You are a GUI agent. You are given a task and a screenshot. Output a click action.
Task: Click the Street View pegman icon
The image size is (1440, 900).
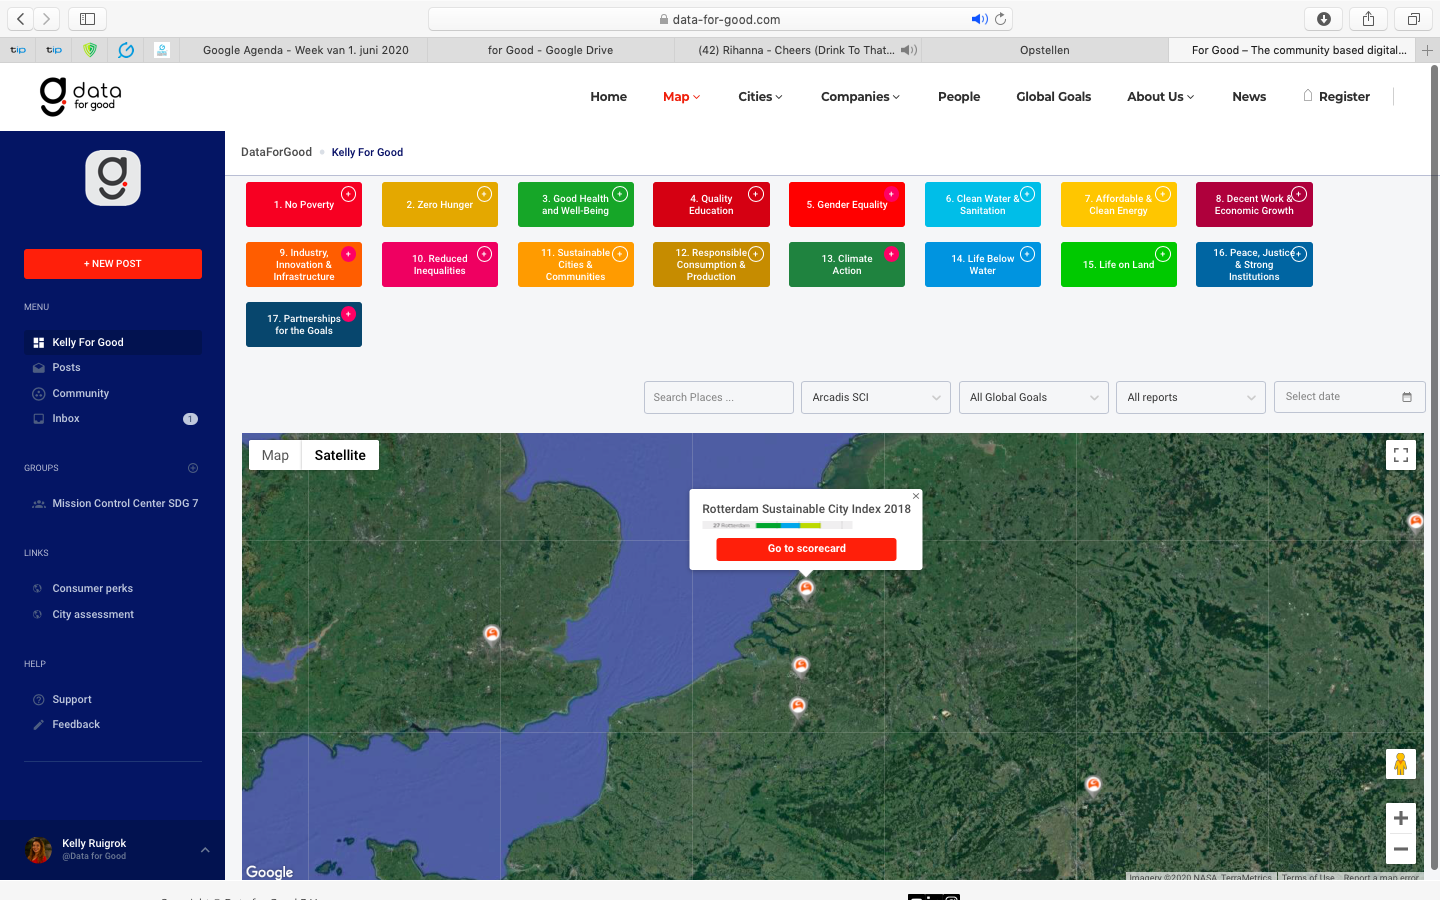pyautogui.click(x=1400, y=764)
